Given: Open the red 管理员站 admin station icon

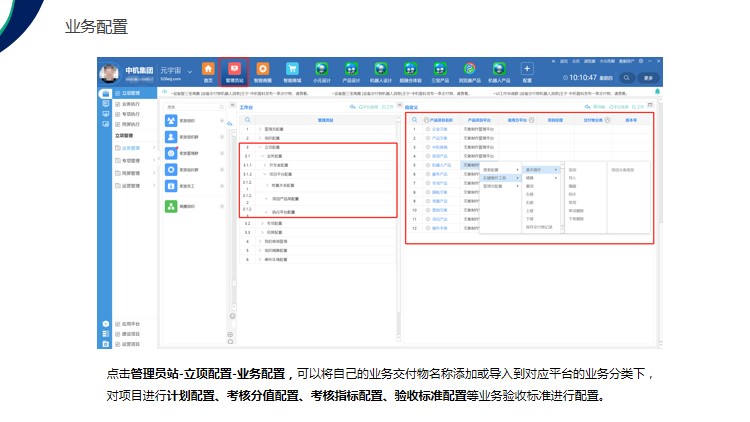Looking at the screenshot, I should click(x=234, y=69).
